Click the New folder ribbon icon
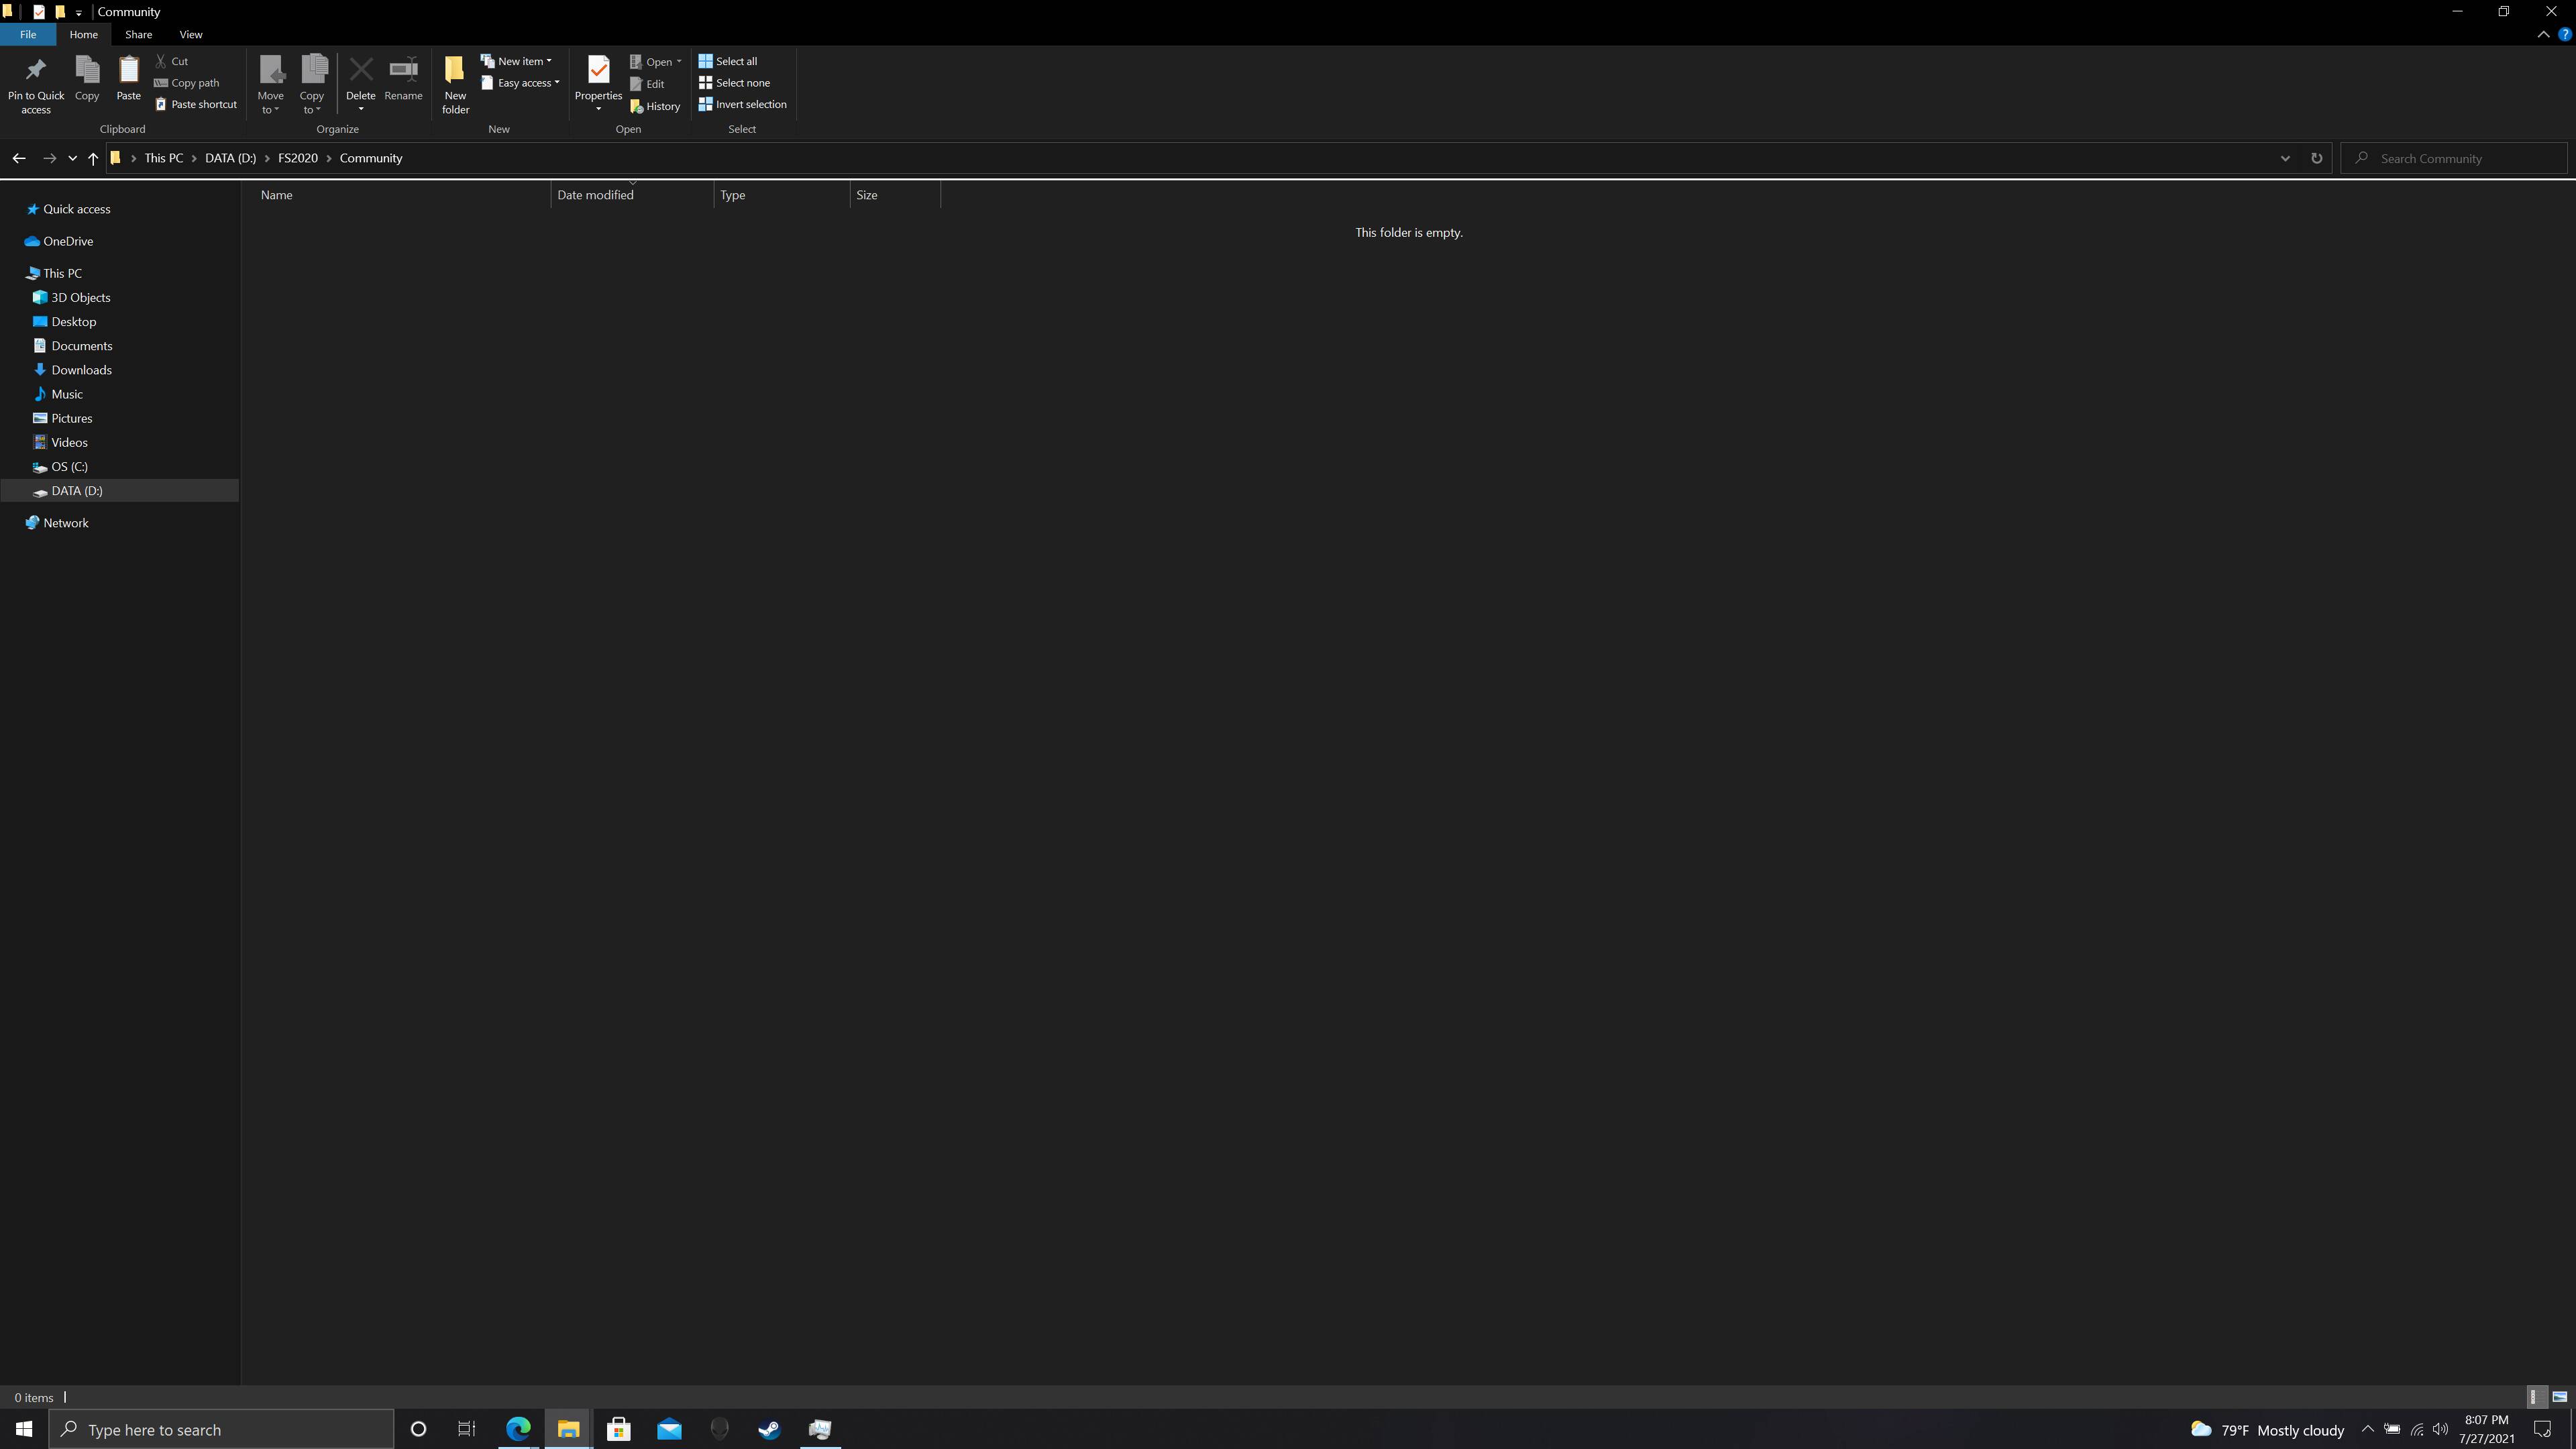This screenshot has width=2576, height=1449. click(x=455, y=70)
